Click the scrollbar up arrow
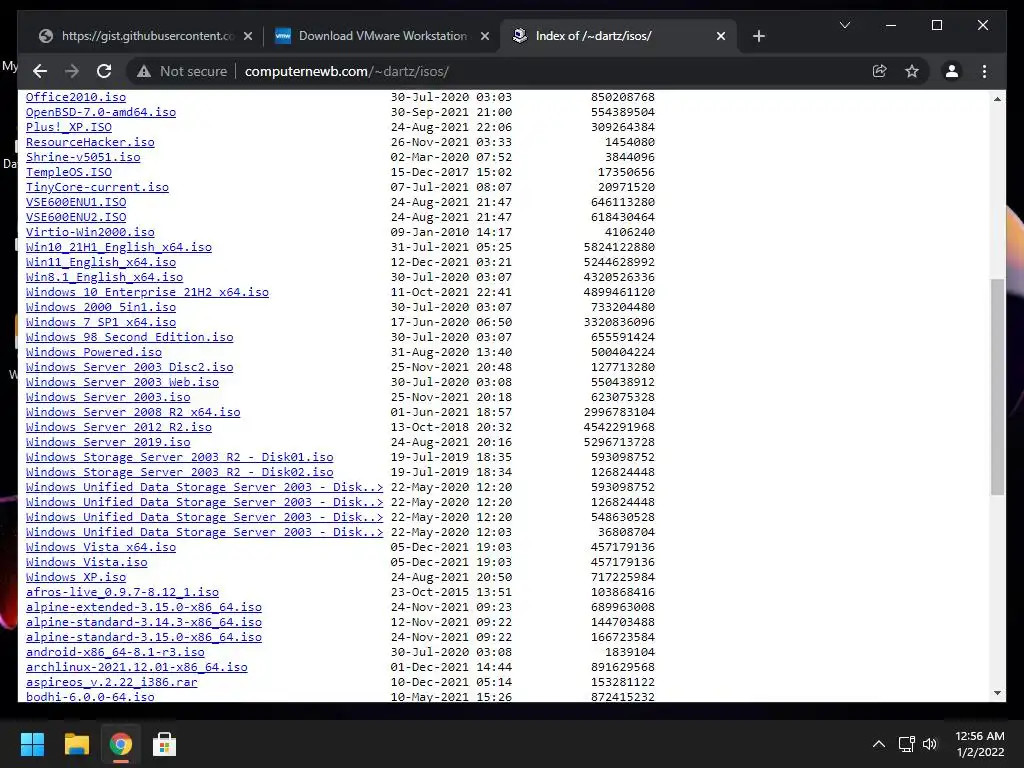 coord(997,99)
